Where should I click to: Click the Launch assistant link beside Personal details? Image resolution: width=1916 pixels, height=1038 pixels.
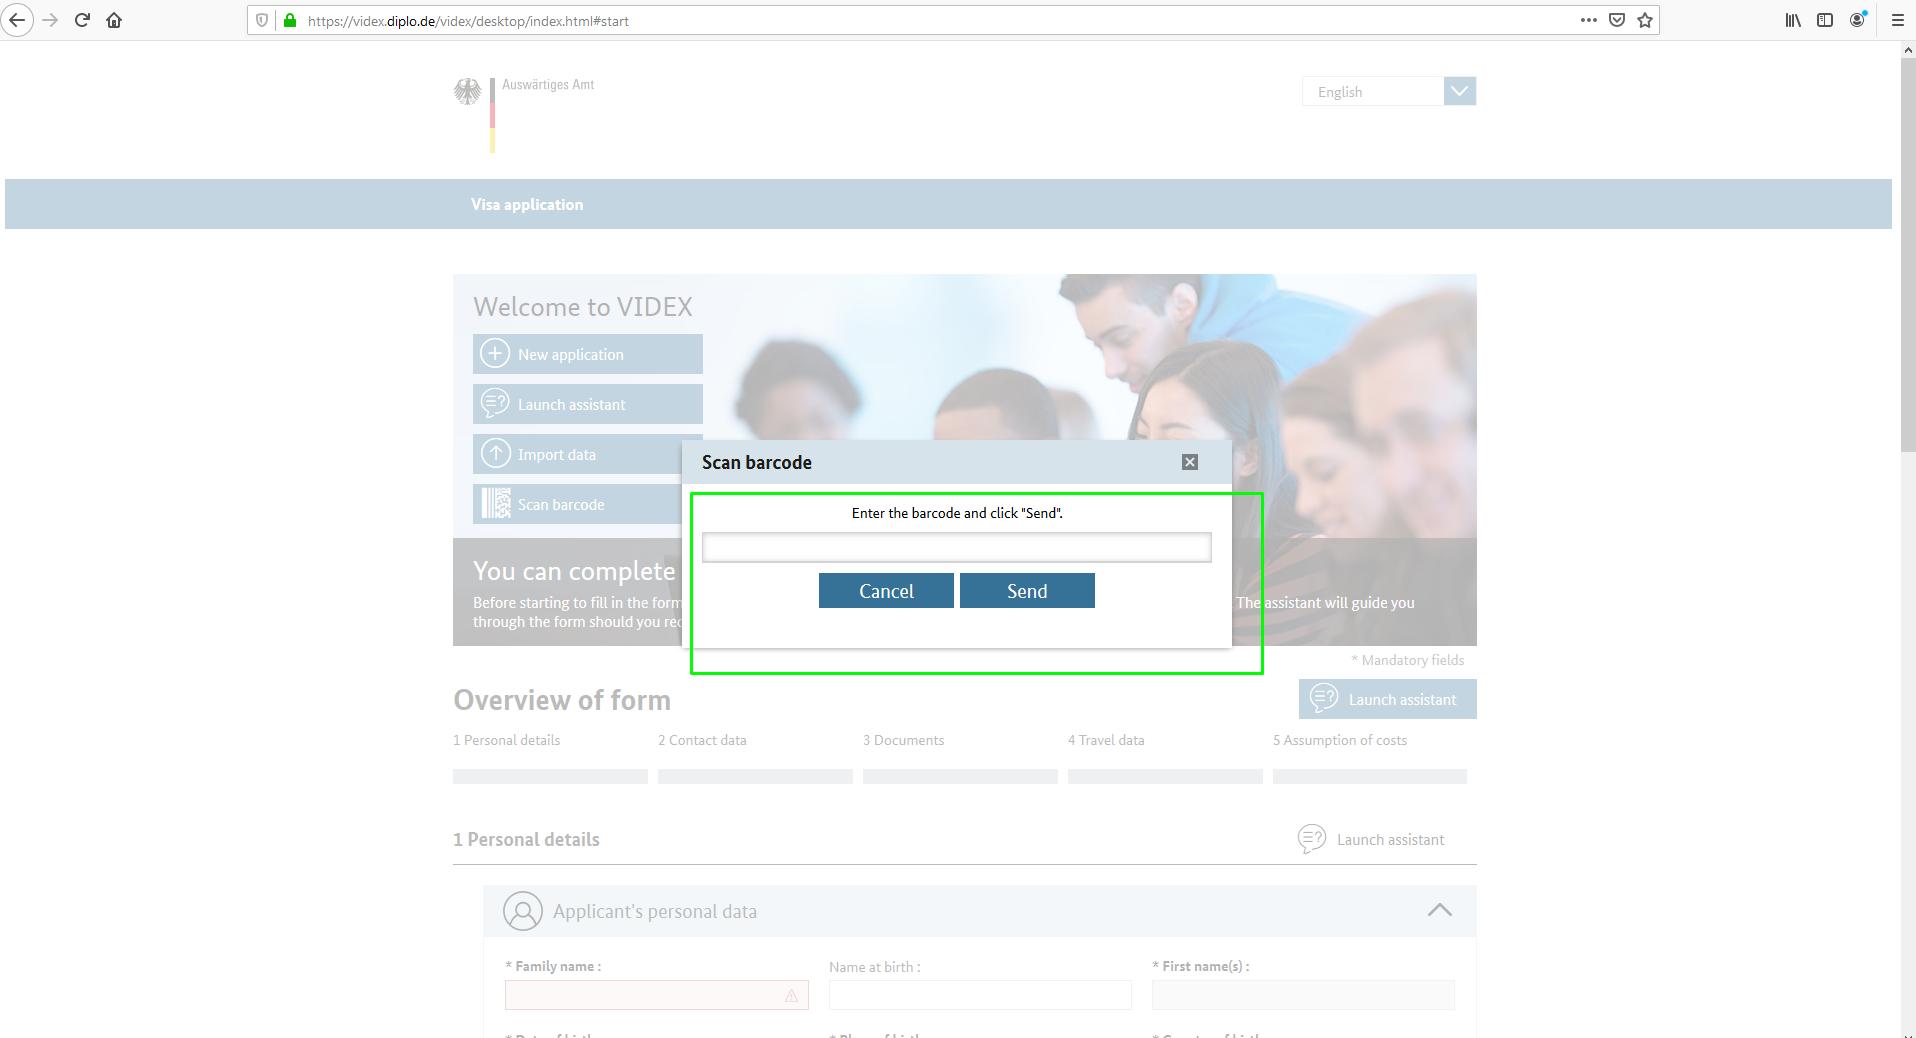pos(1390,840)
